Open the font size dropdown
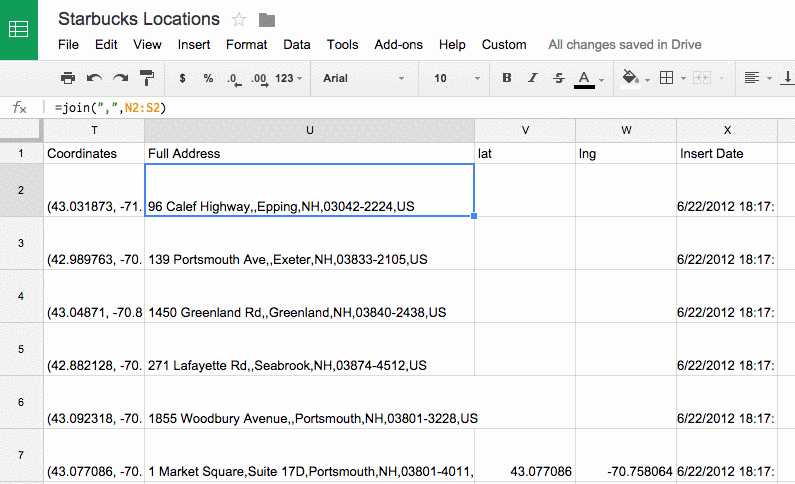 click(x=454, y=78)
